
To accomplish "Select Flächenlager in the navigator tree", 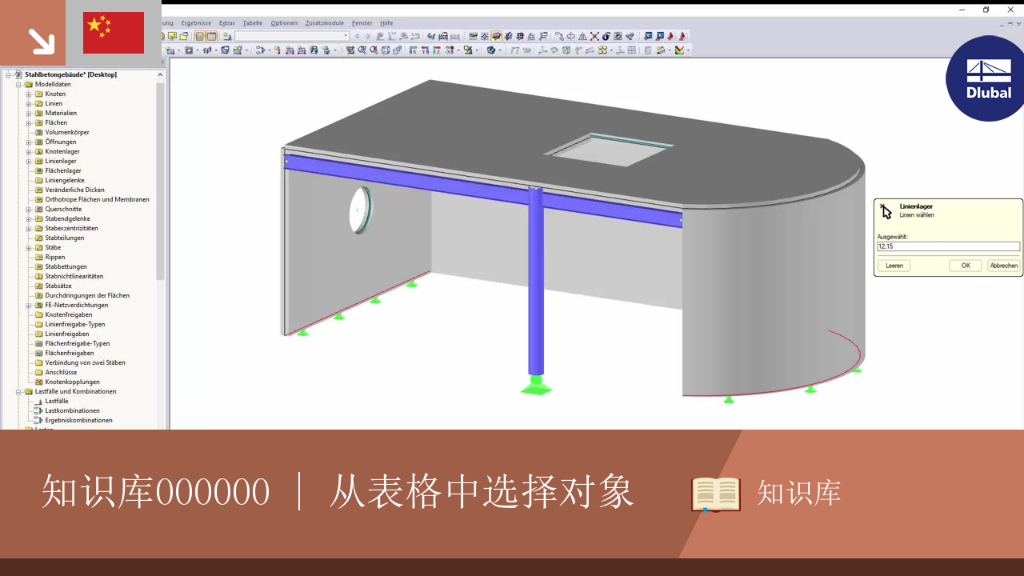I will click(63, 171).
